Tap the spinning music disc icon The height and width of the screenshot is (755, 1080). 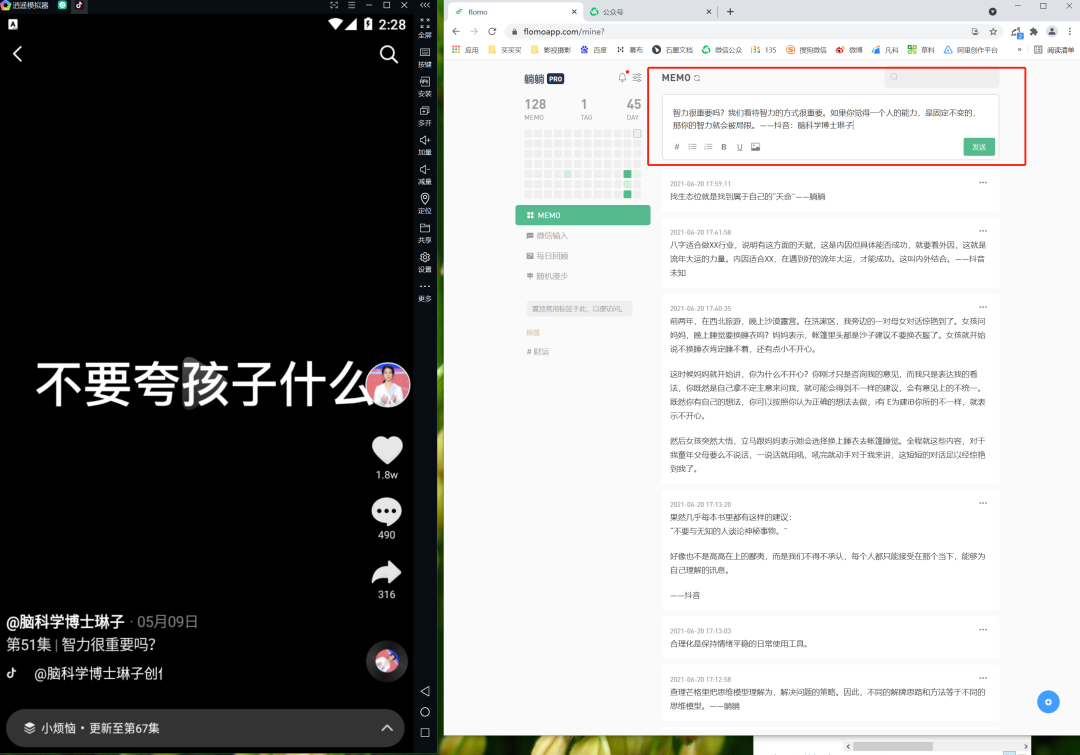click(x=387, y=661)
